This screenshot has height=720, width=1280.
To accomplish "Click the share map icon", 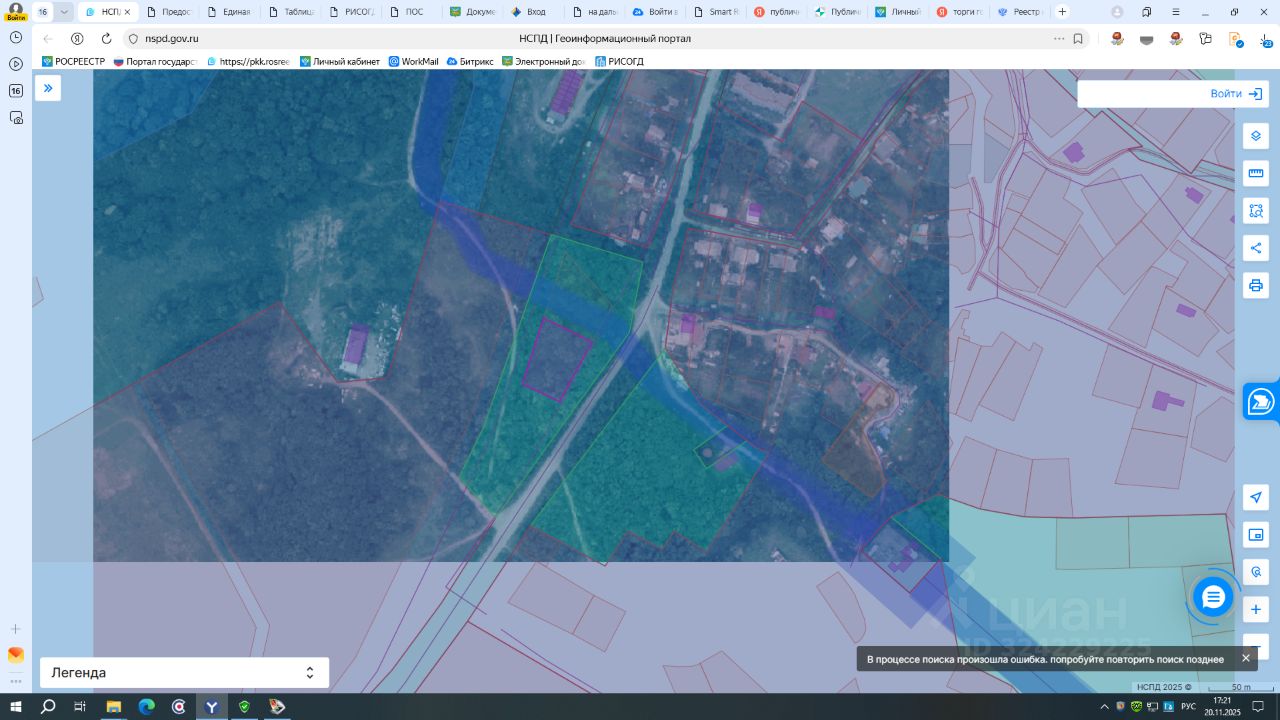I will click(1256, 248).
